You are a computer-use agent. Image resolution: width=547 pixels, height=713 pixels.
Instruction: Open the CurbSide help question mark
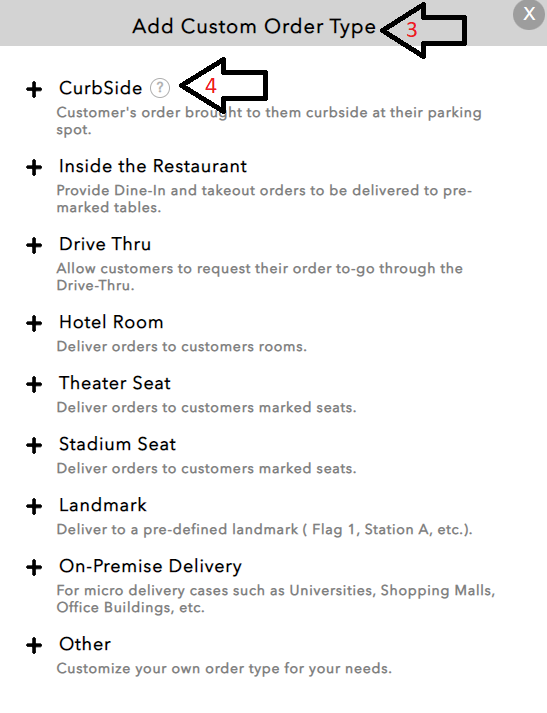pos(160,88)
